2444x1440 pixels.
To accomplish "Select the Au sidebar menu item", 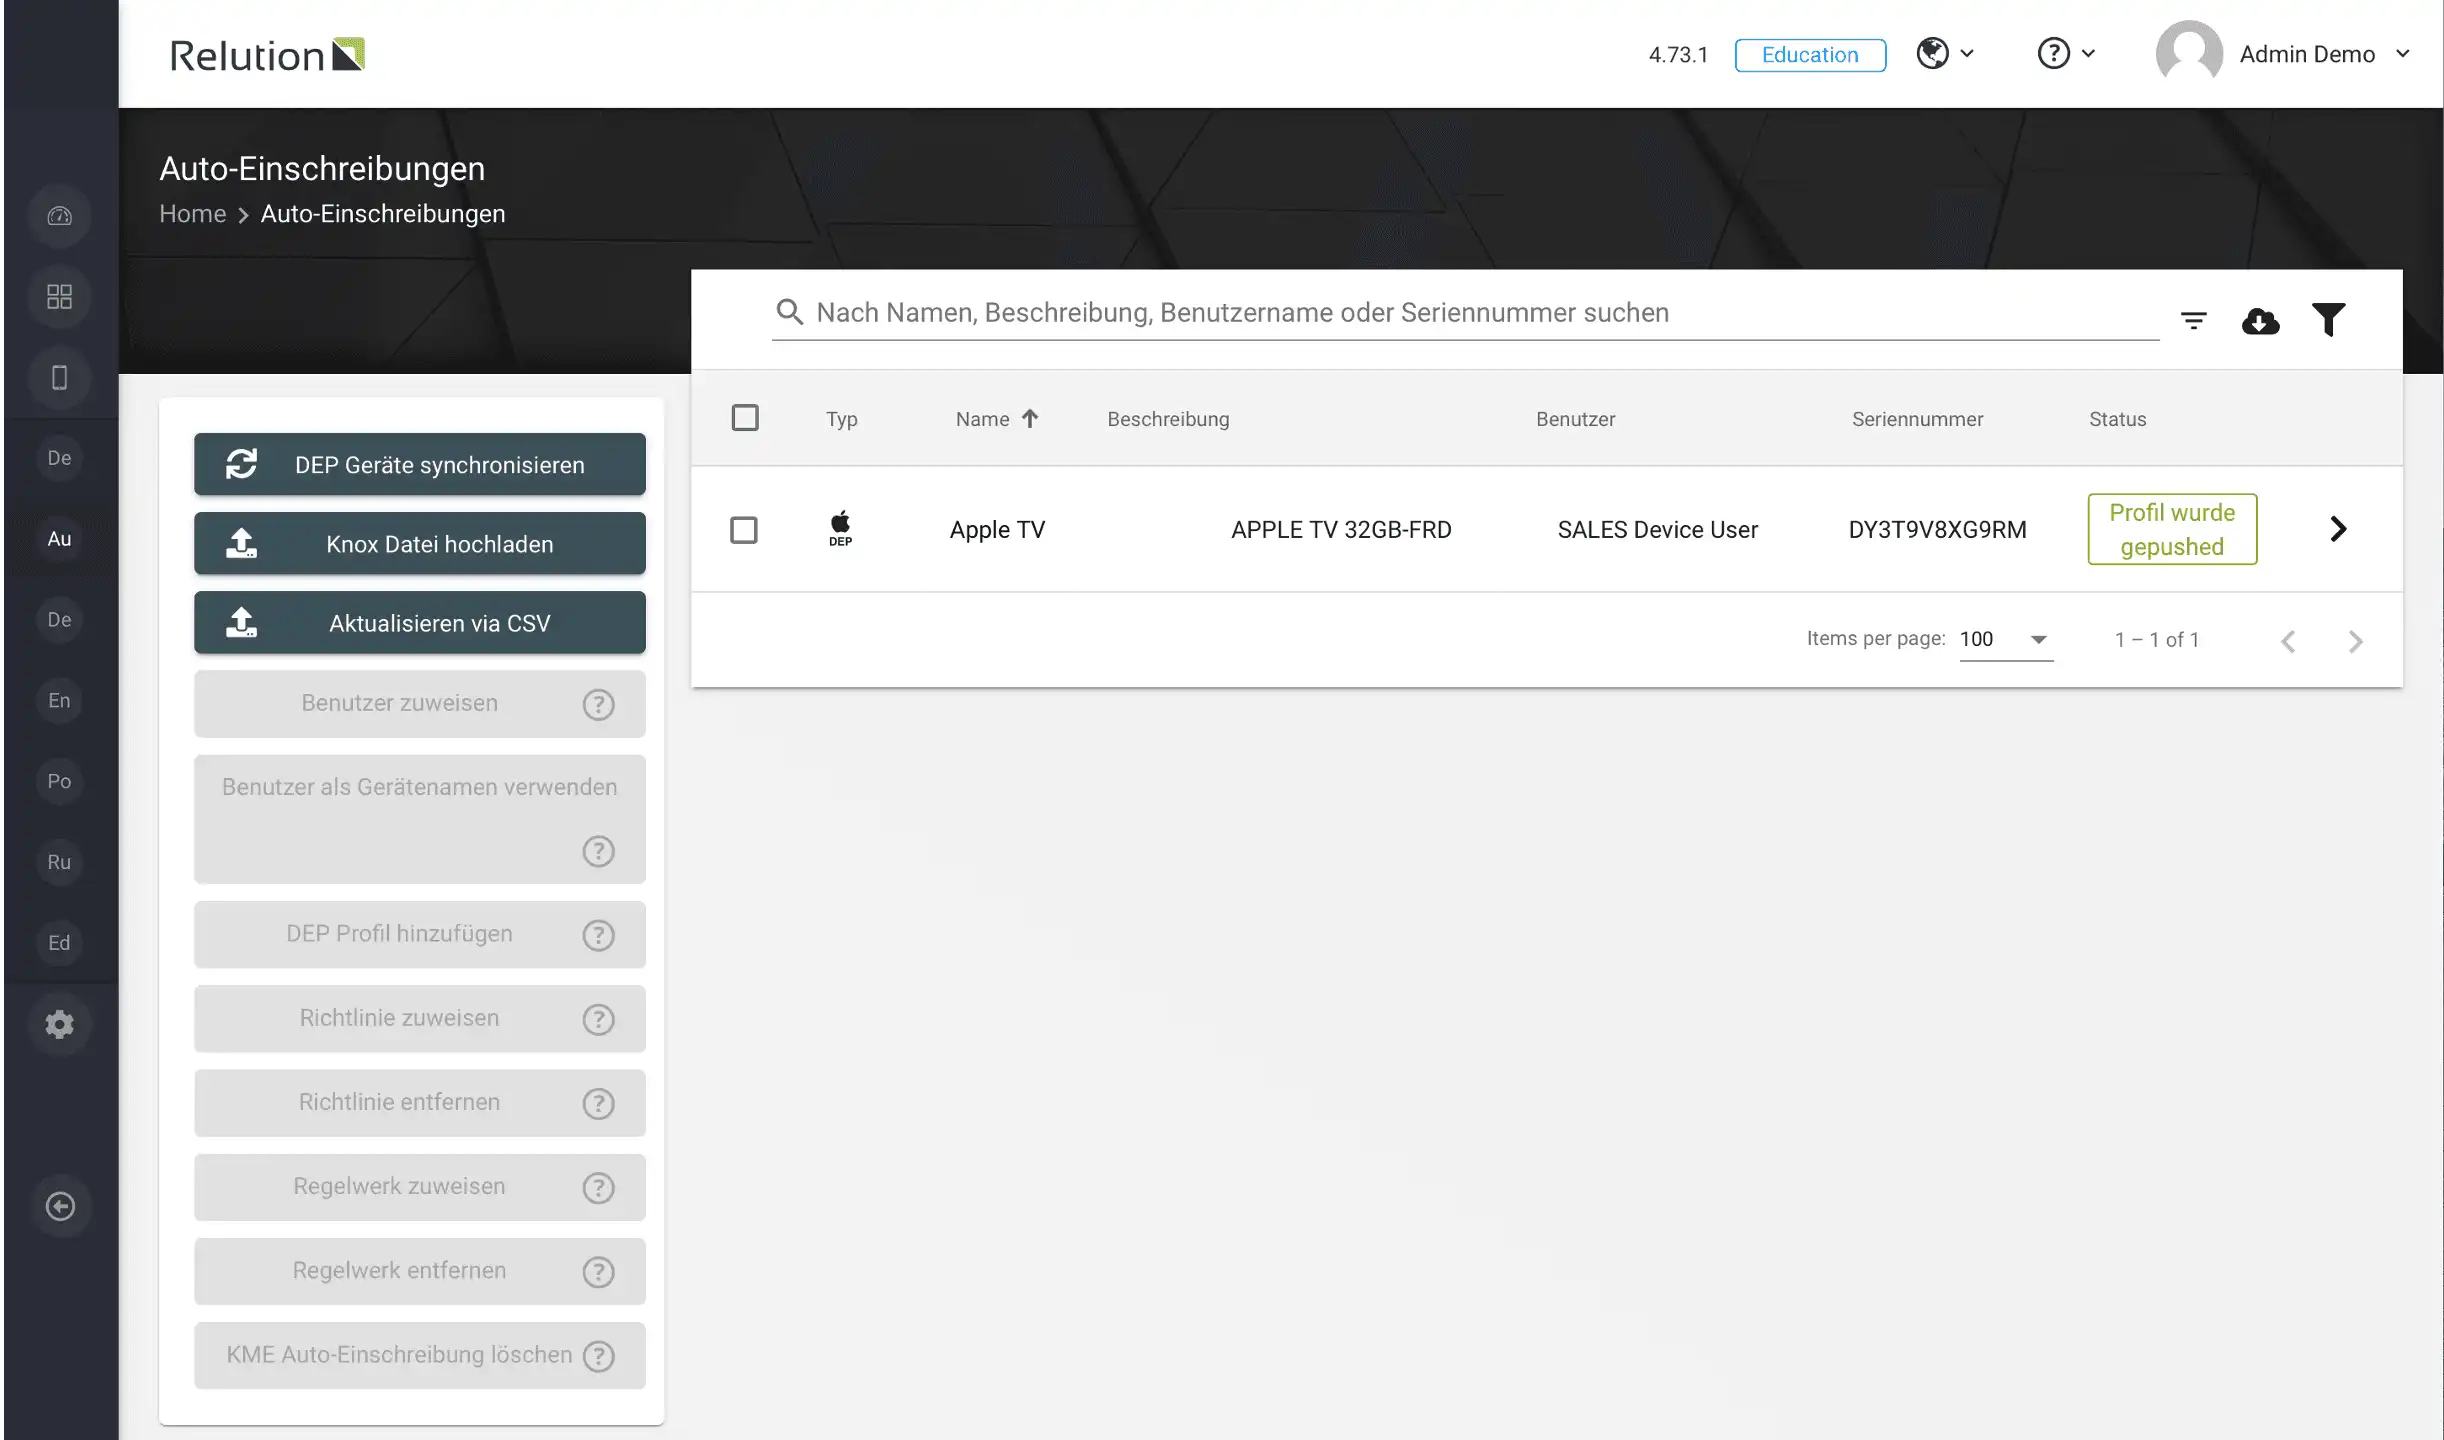I will pyautogui.click(x=60, y=539).
